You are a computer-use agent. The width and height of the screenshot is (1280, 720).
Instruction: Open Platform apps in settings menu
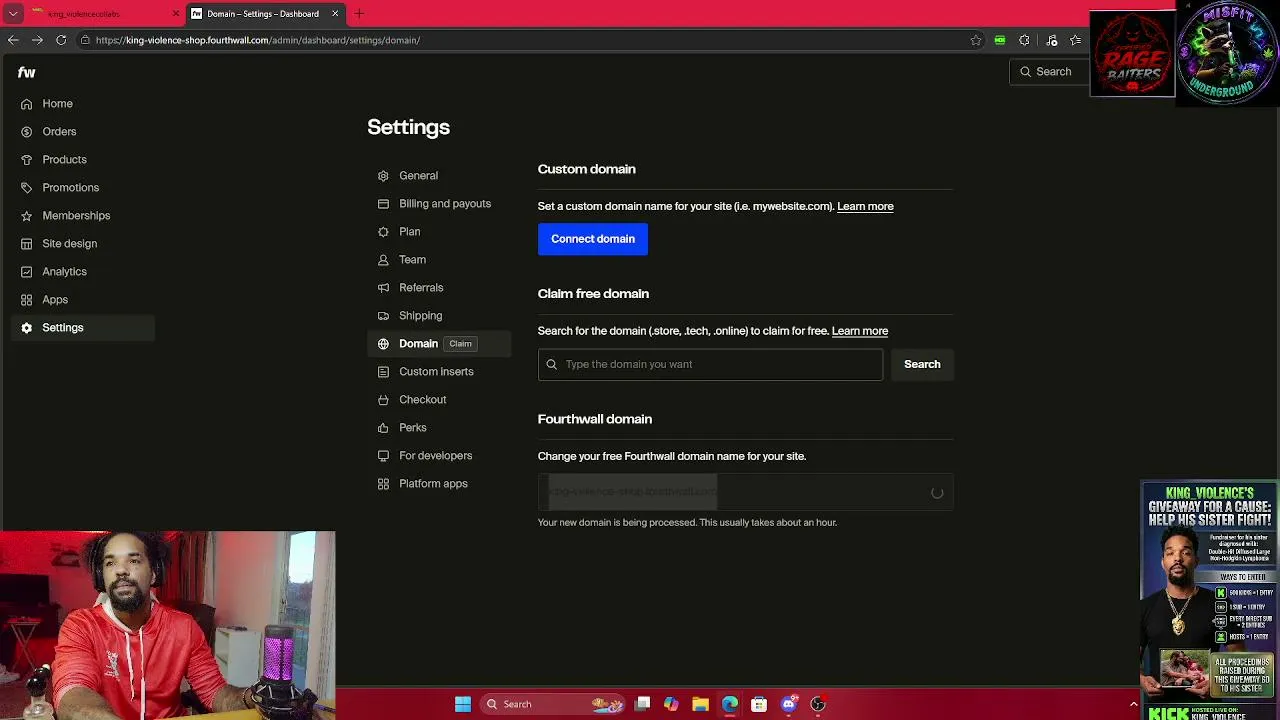pyautogui.click(x=433, y=484)
